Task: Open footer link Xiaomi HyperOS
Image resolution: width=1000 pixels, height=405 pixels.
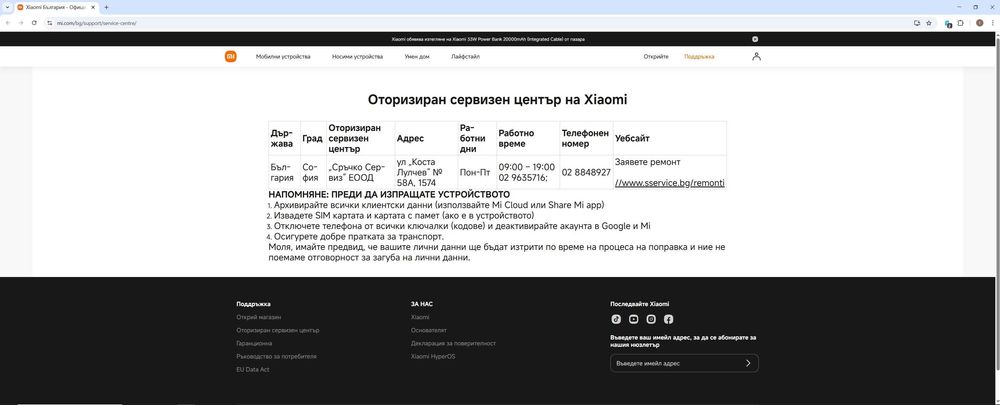Action: [433, 357]
